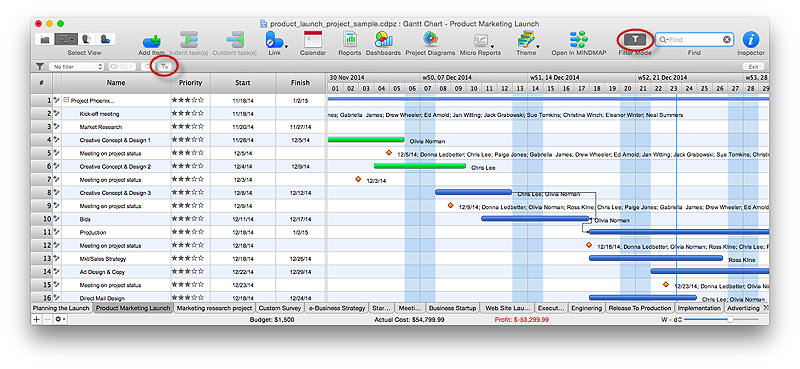Click the task icon in row 2
This screenshot has height=369, width=800.
pos(57,113)
